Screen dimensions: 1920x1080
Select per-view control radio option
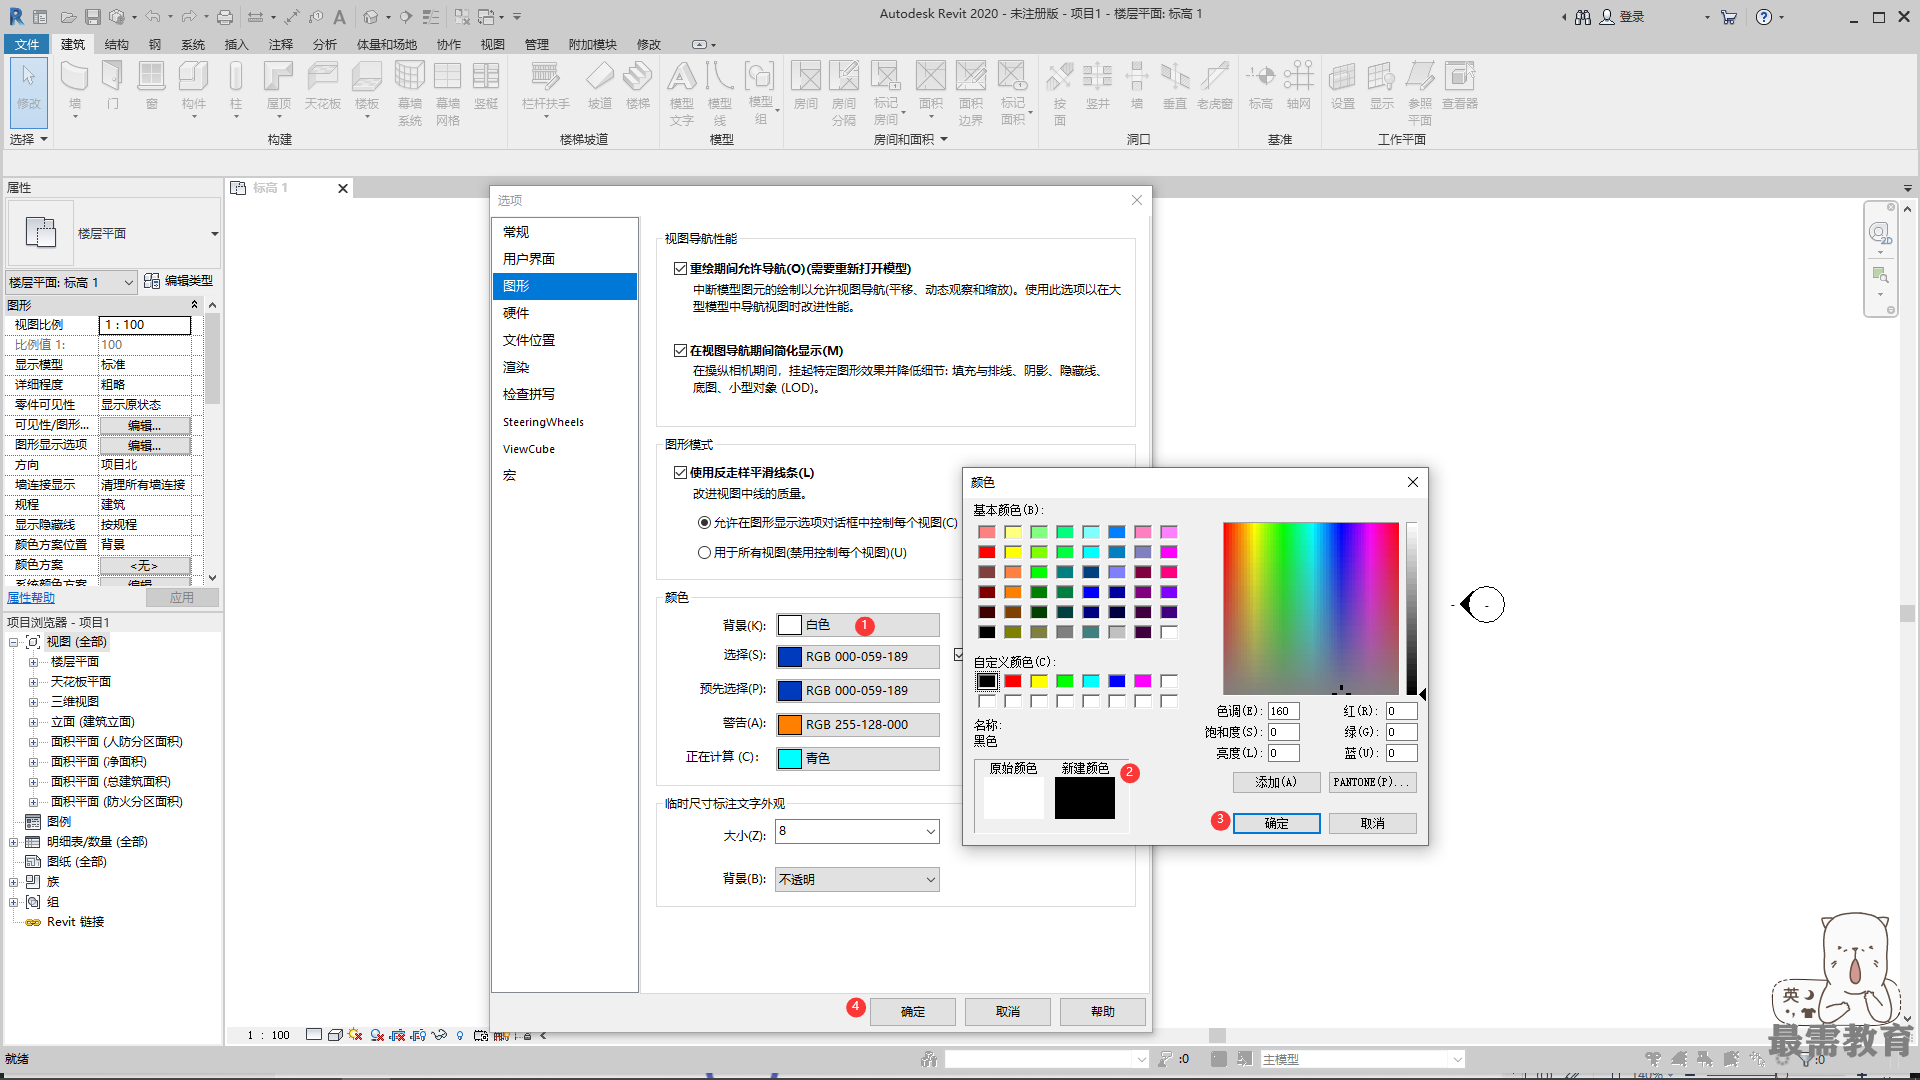704,523
